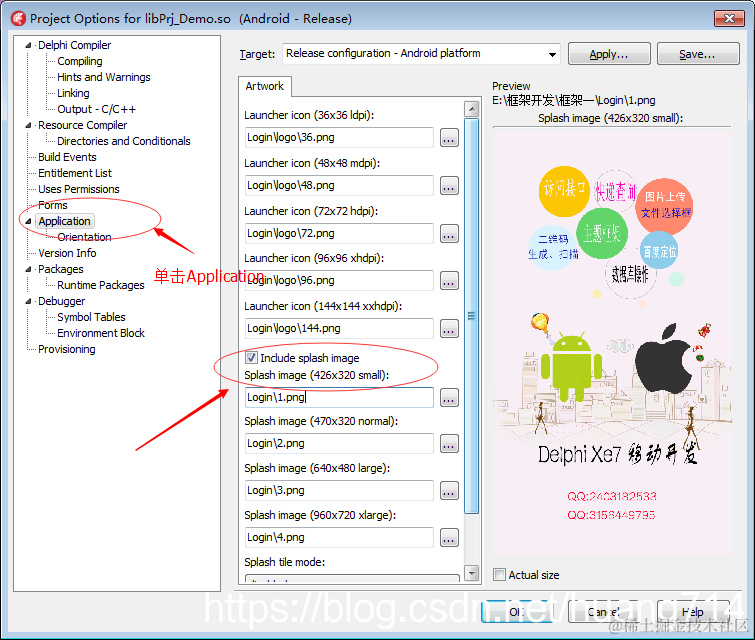Click the Login\2.png splash input field
The height and width of the screenshot is (640, 755).
pyautogui.click(x=339, y=444)
